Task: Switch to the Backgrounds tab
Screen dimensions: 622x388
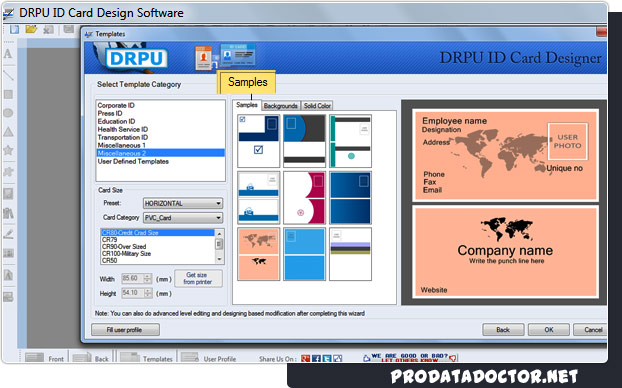Action: [x=280, y=106]
